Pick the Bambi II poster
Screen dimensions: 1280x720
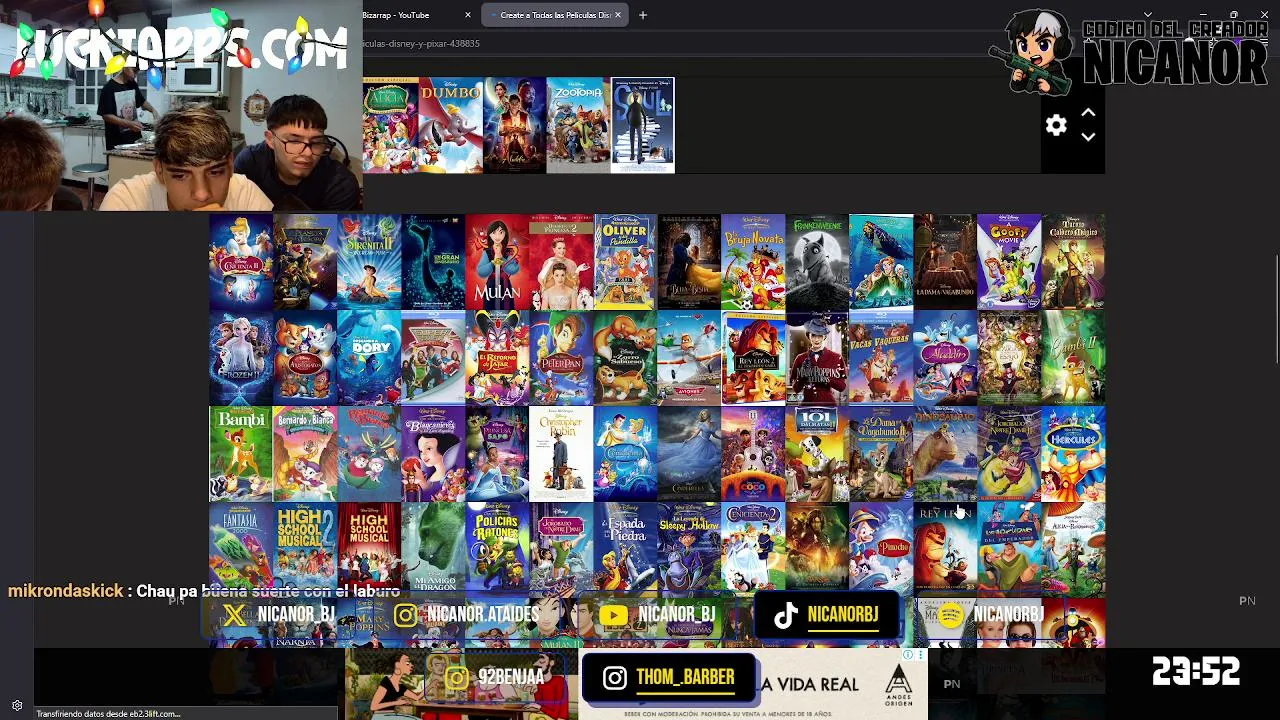point(1073,357)
